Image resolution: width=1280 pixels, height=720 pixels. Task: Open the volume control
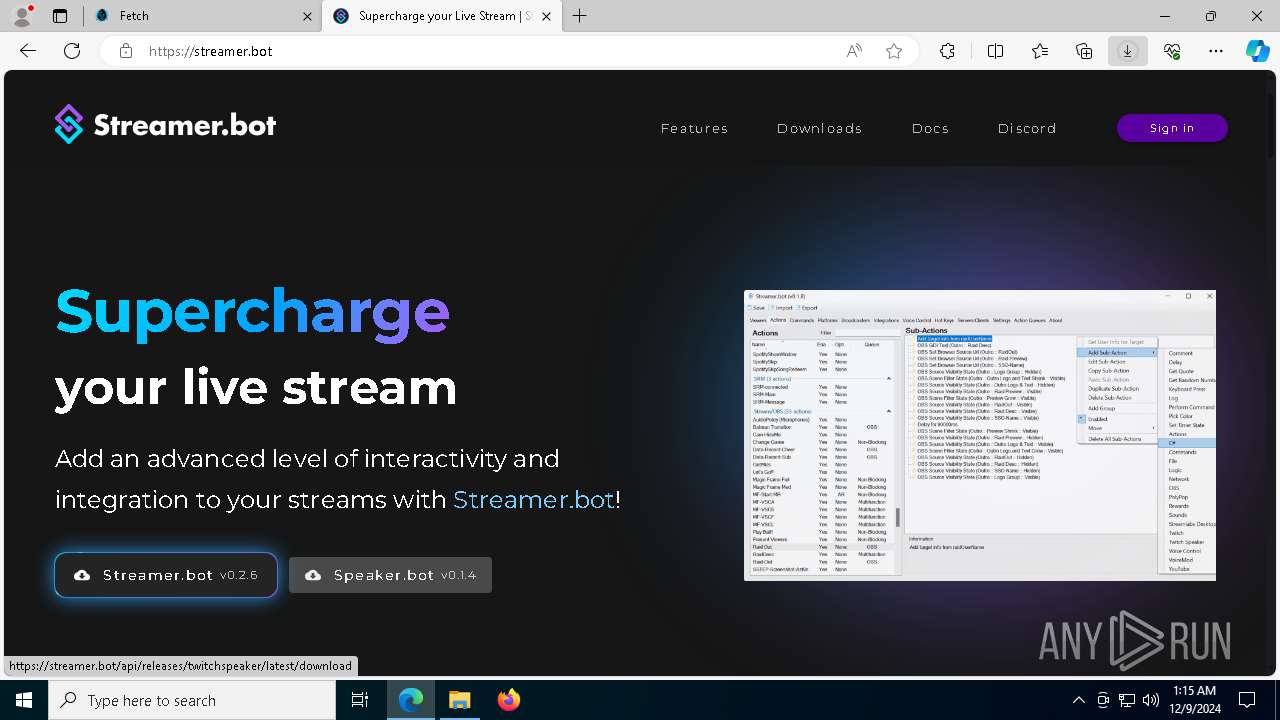[1151, 700]
